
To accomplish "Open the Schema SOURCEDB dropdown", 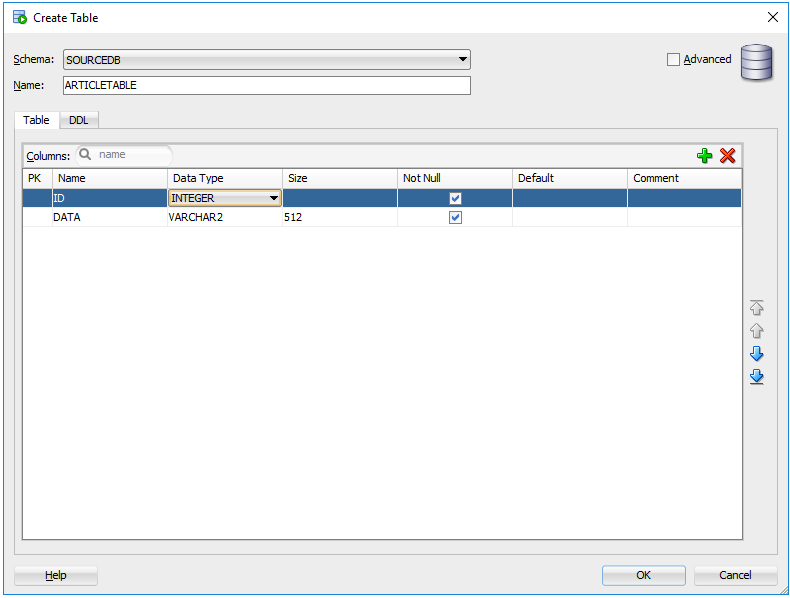I will (x=462, y=60).
